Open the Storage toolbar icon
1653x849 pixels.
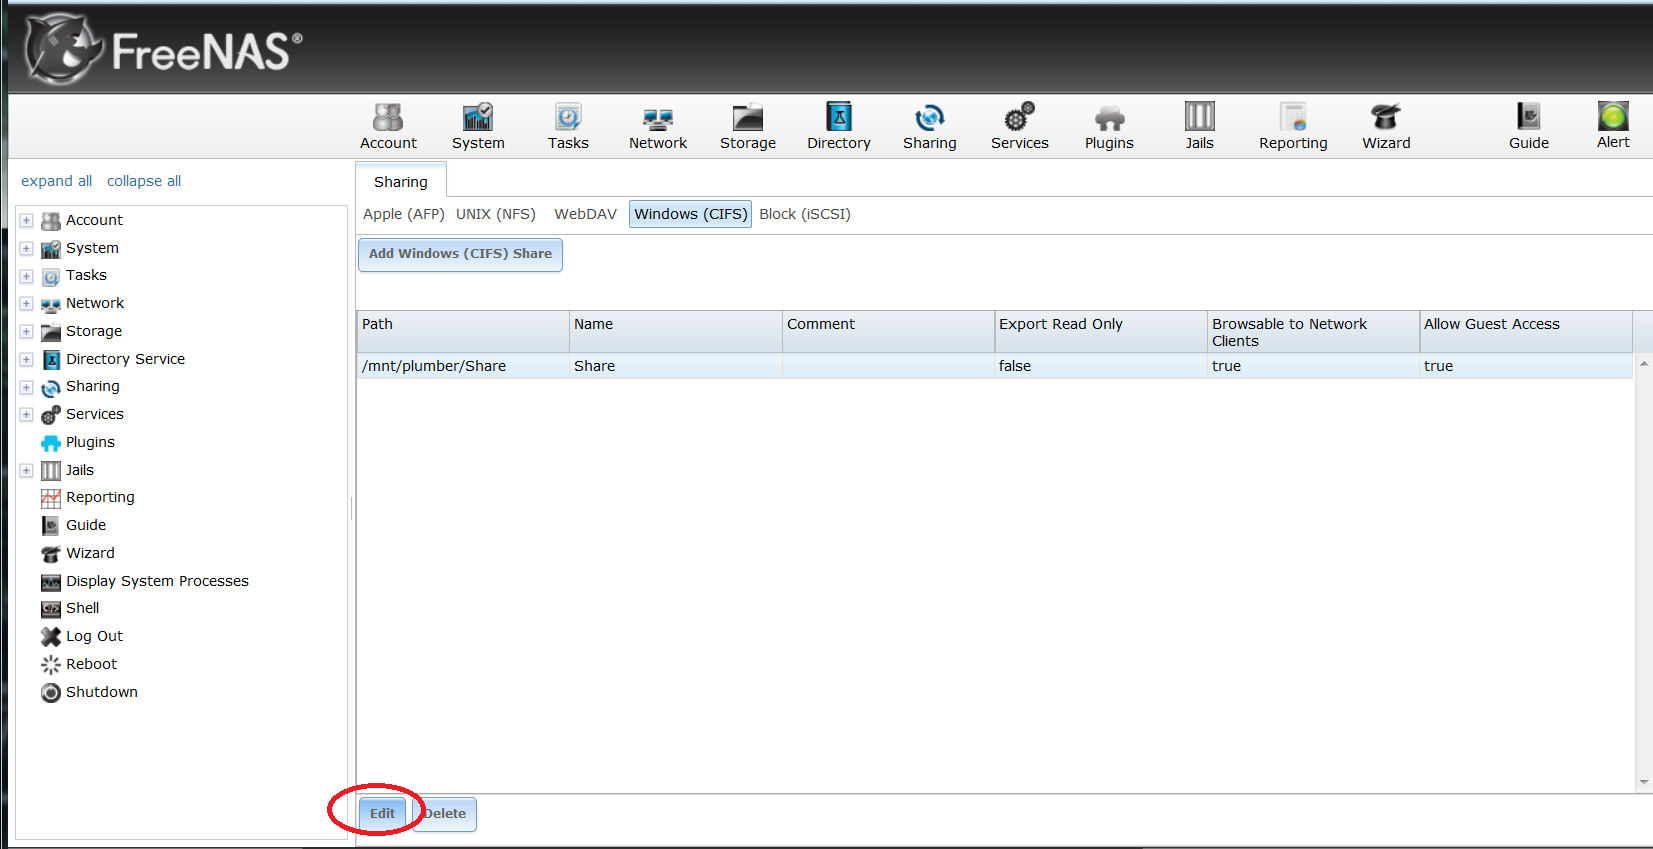click(748, 118)
